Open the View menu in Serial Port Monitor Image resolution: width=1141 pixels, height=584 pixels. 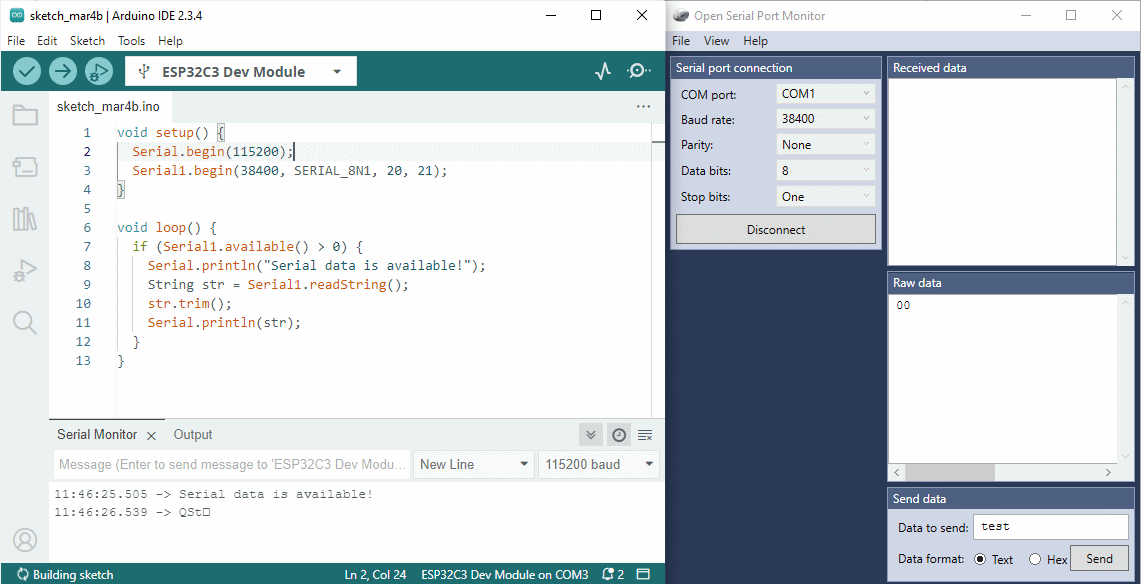tap(717, 41)
